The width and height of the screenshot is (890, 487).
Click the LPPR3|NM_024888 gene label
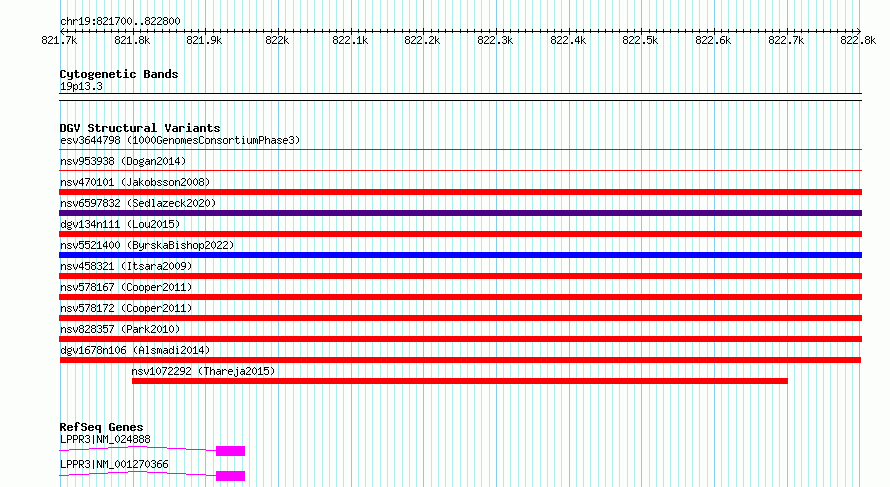(105, 439)
